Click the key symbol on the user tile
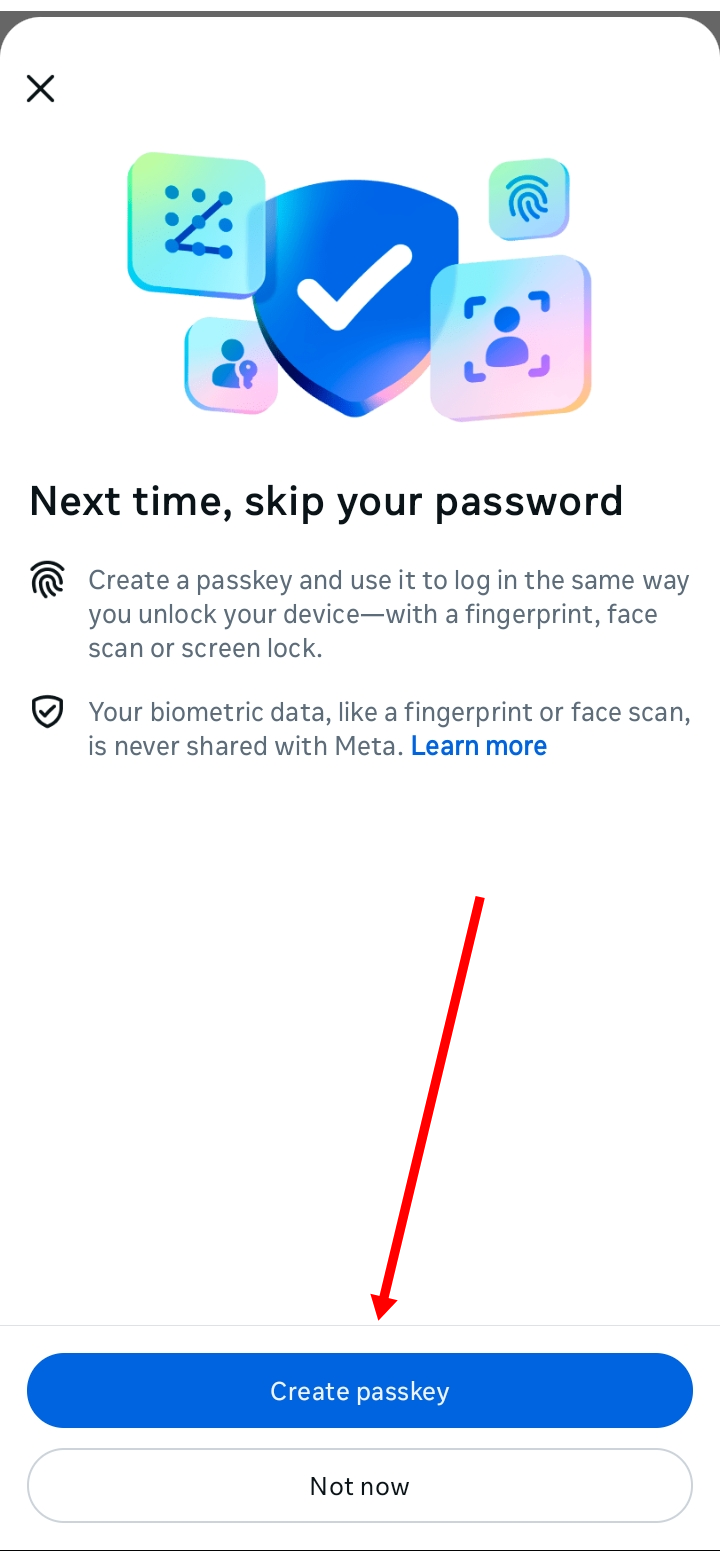The image size is (720, 1551). (246, 375)
